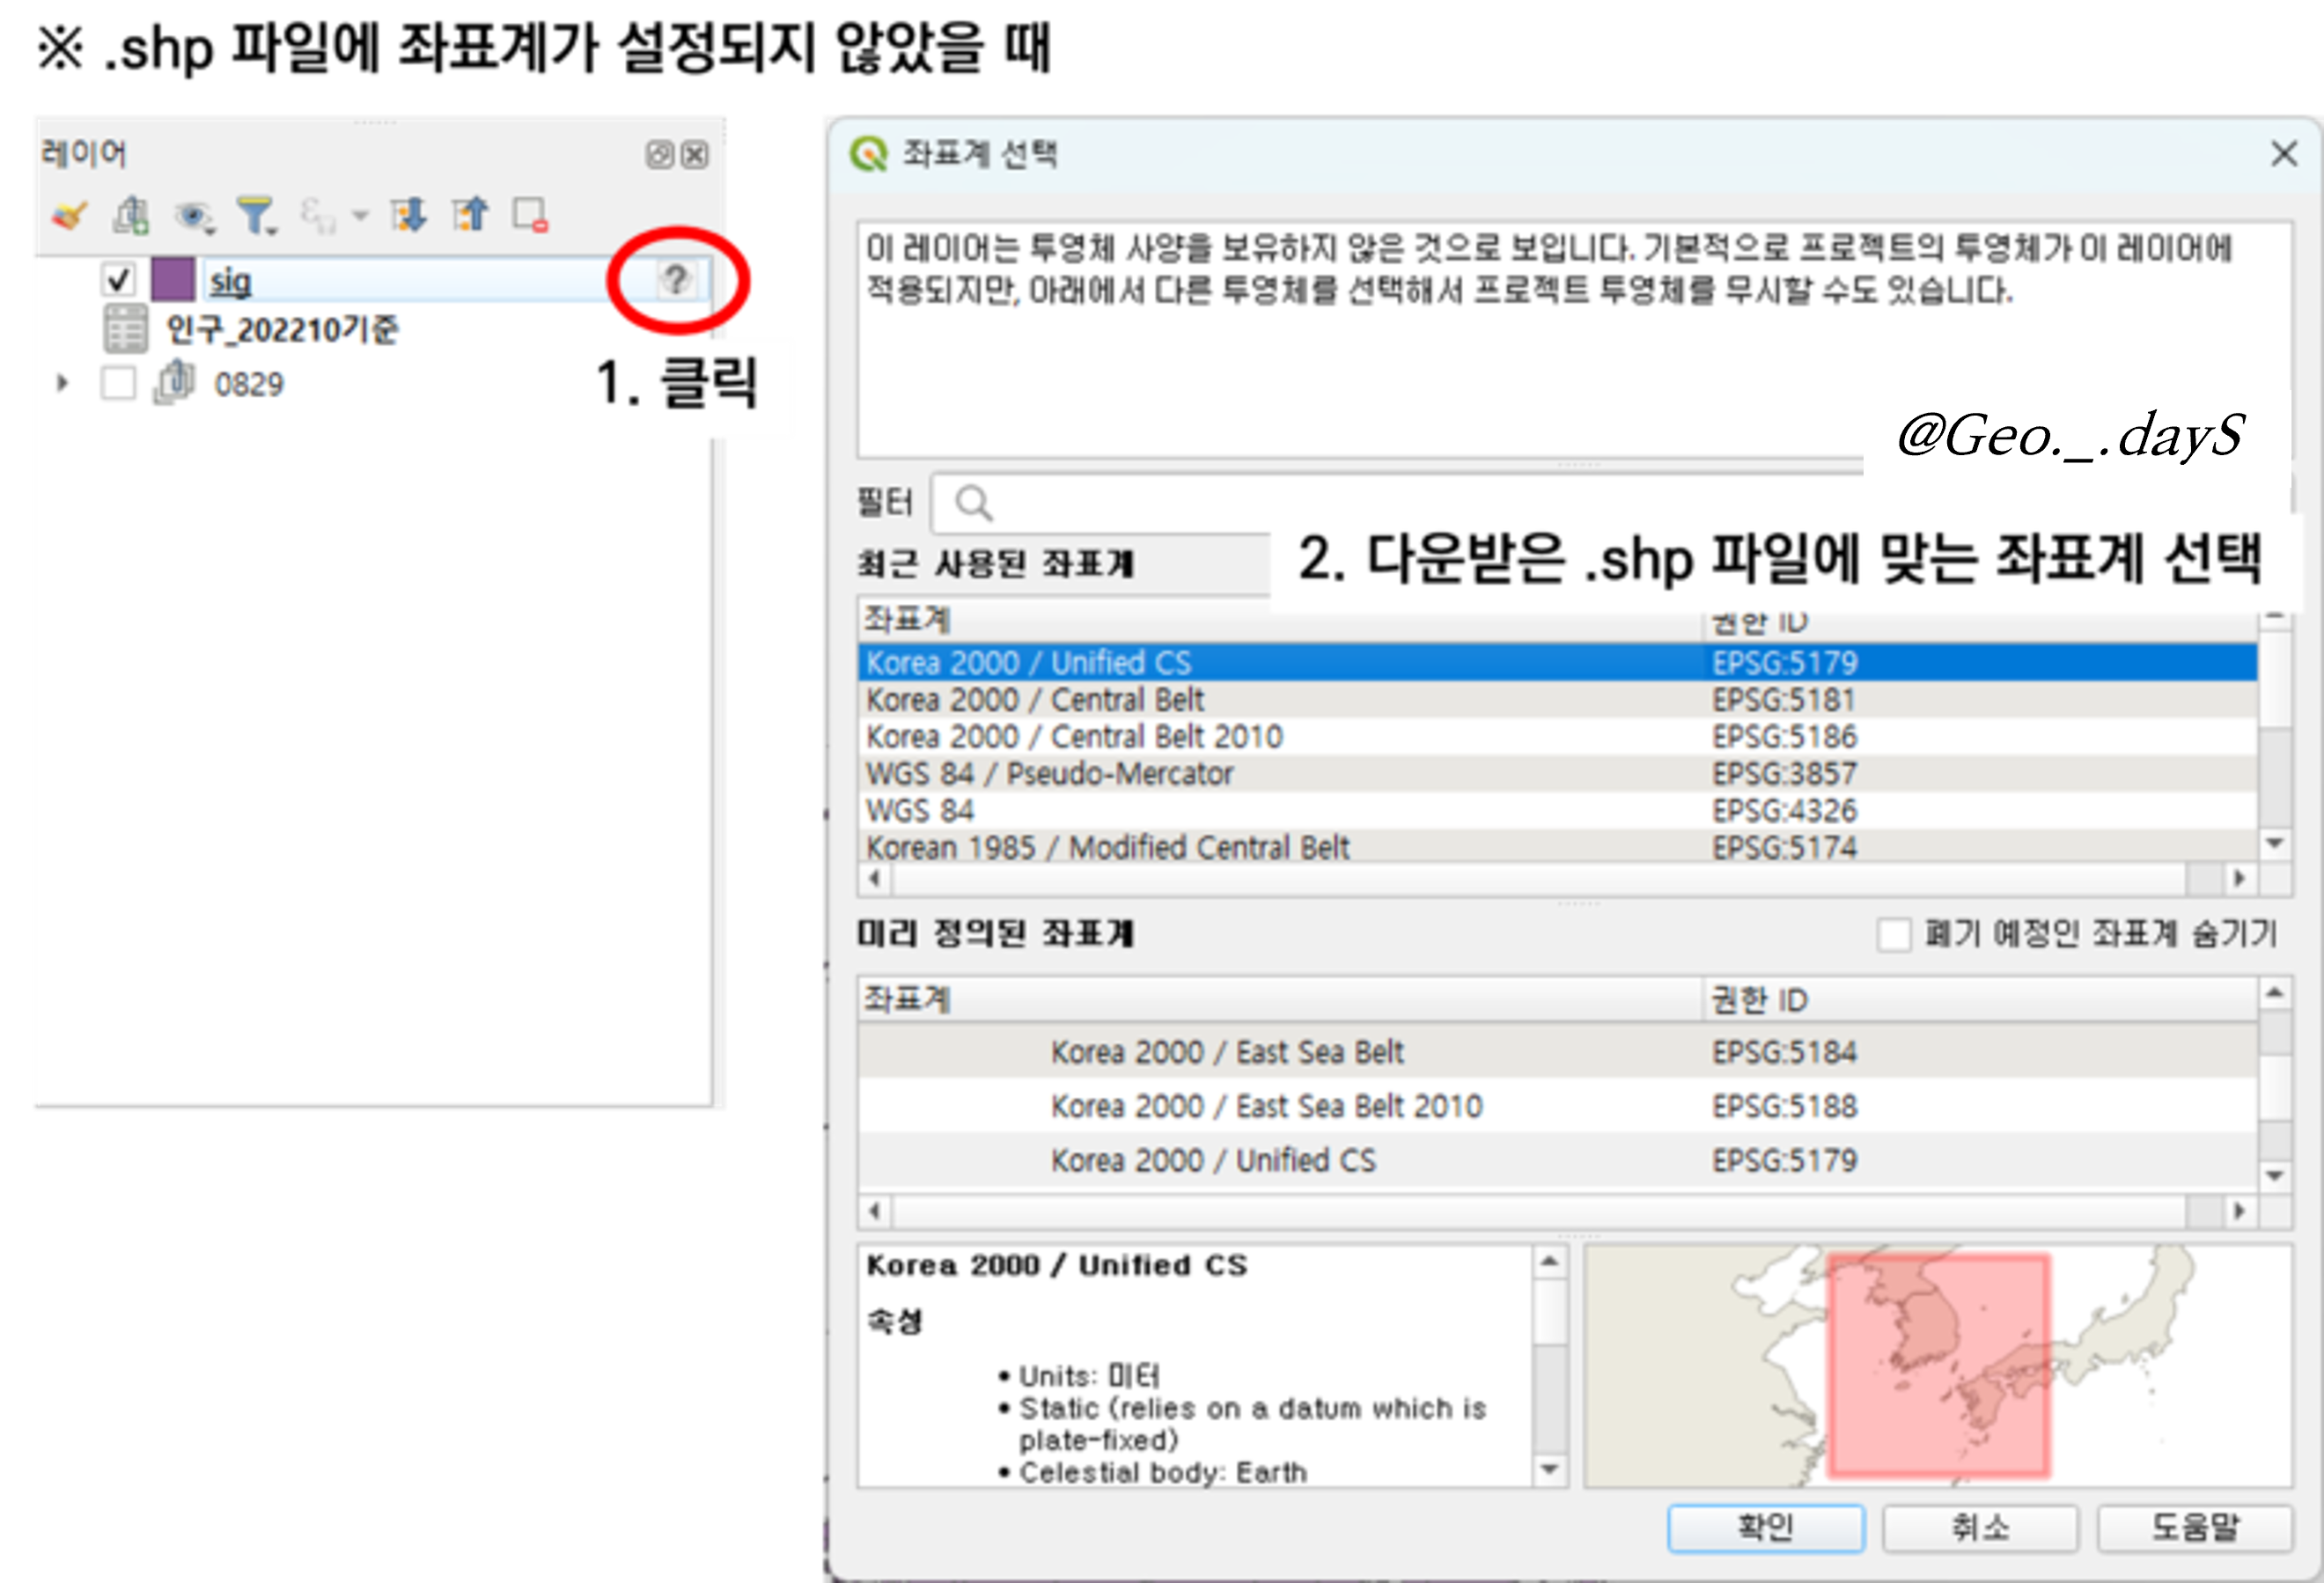Viewport: 2324px width, 1583px height.
Task: Click the magnifier icon in the 필터 field
Action: coord(973,503)
